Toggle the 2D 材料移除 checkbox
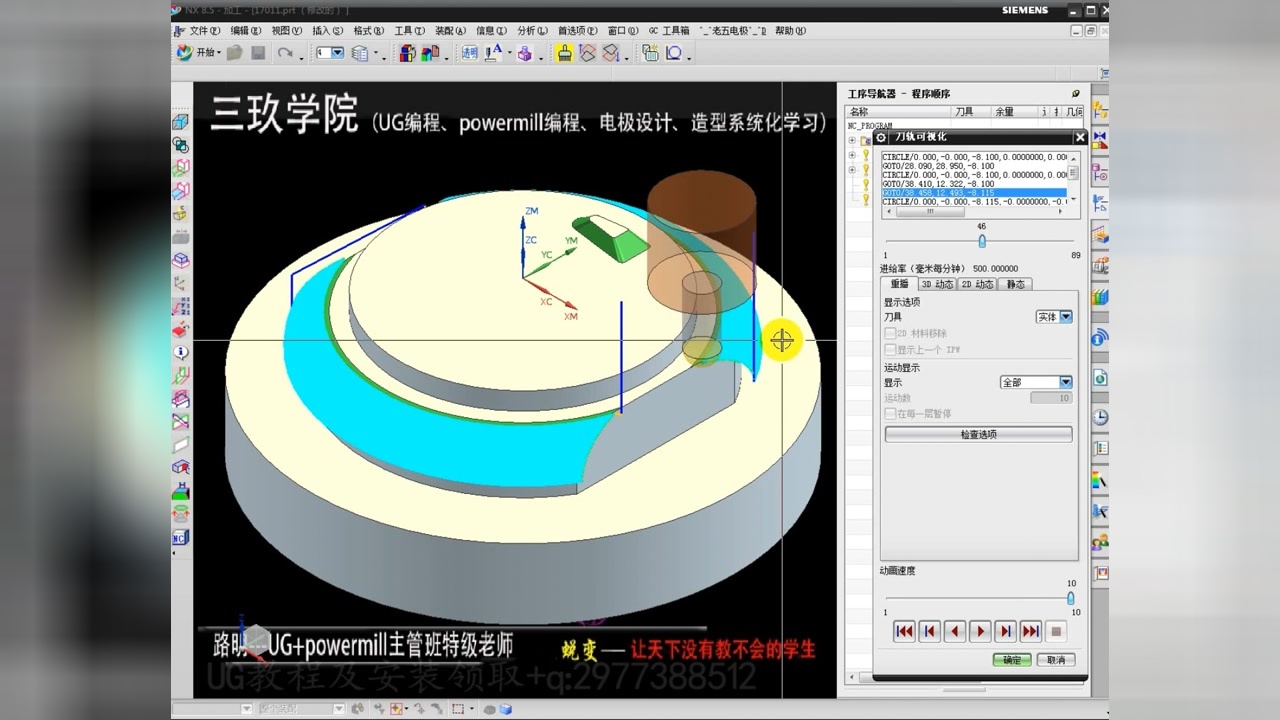This screenshot has height=720, width=1280. (x=890, y=333)
